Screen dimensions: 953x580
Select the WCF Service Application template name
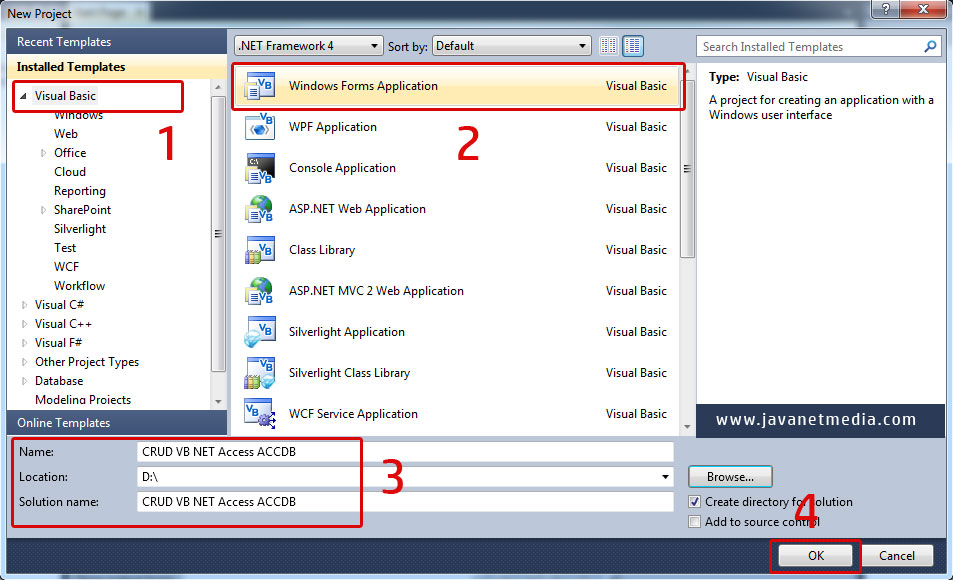click(353, 414)
